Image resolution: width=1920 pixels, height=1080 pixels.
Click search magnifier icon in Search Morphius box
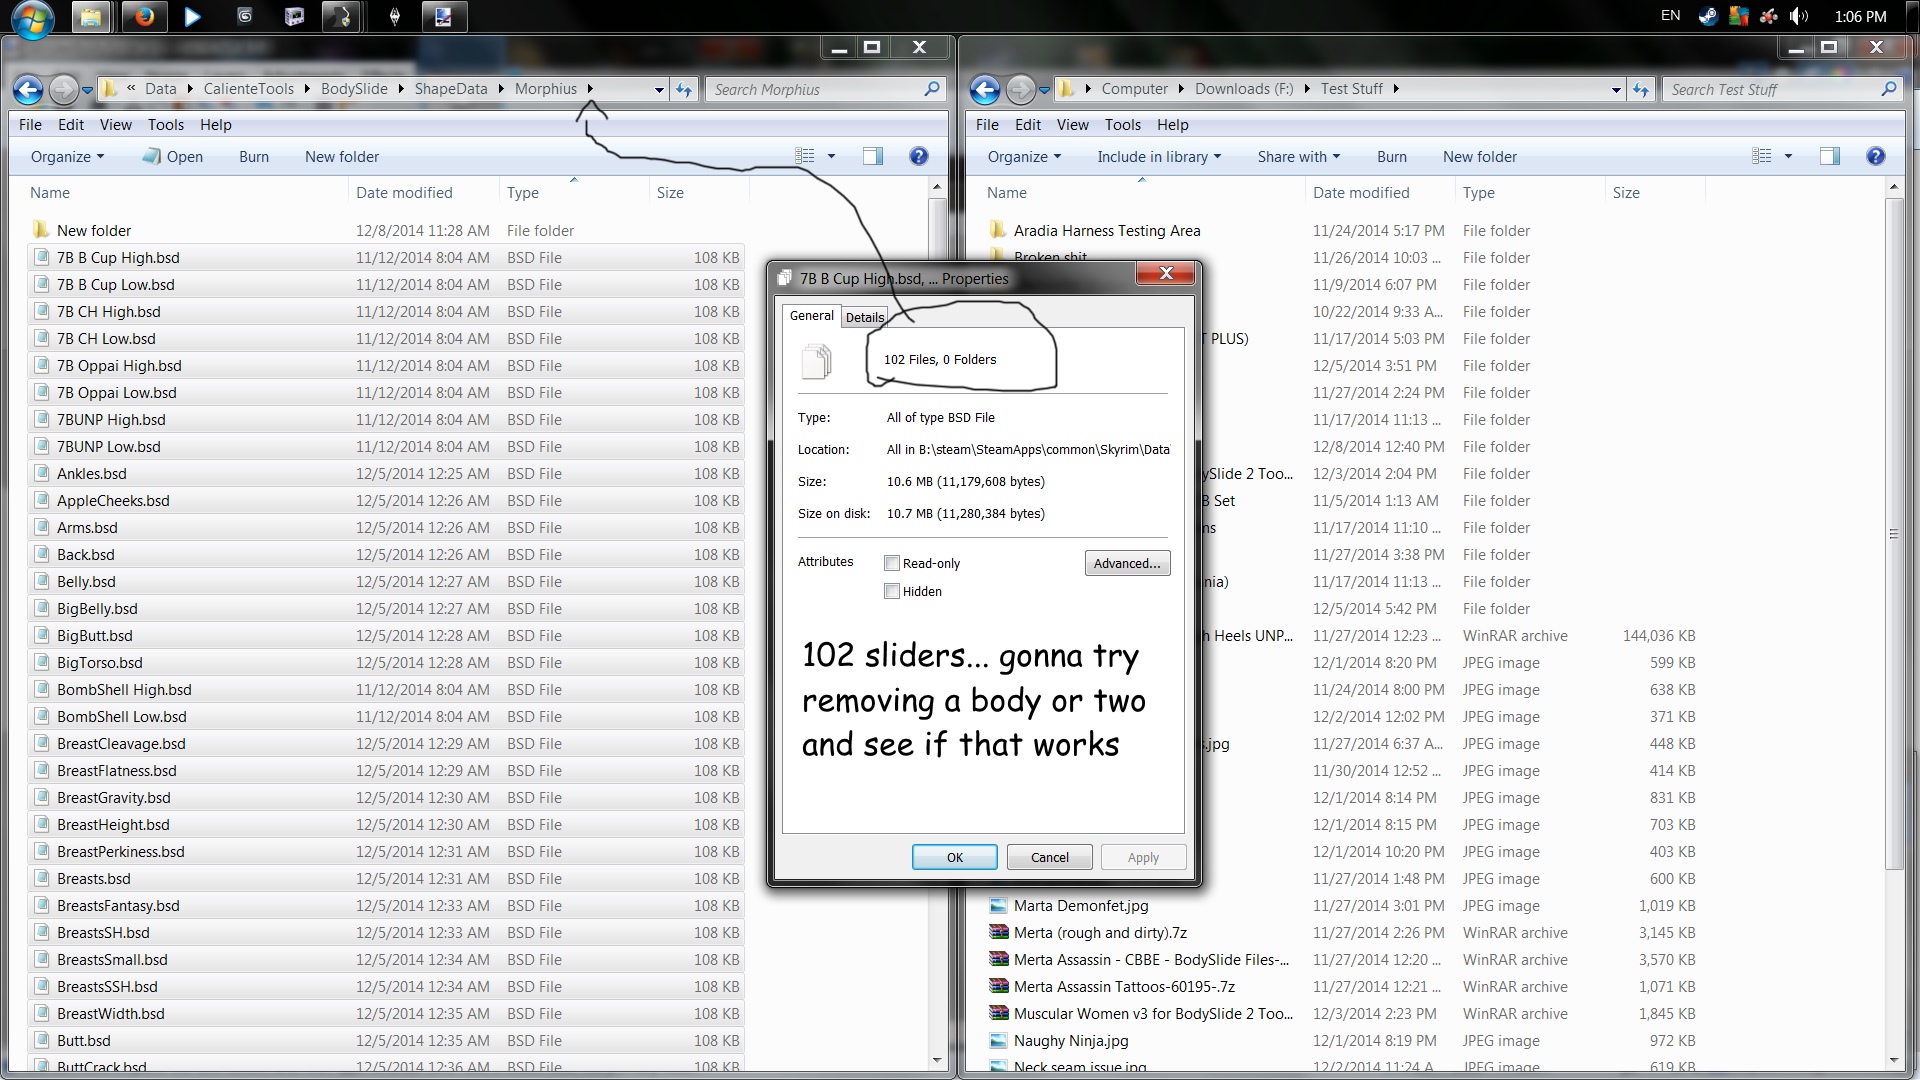click(931, 89)
